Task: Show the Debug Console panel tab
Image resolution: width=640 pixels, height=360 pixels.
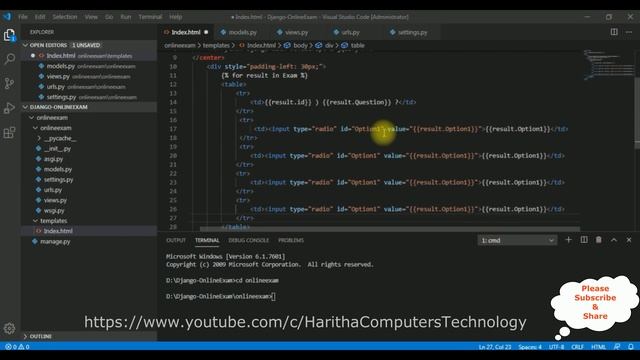Action: (249, 240)
